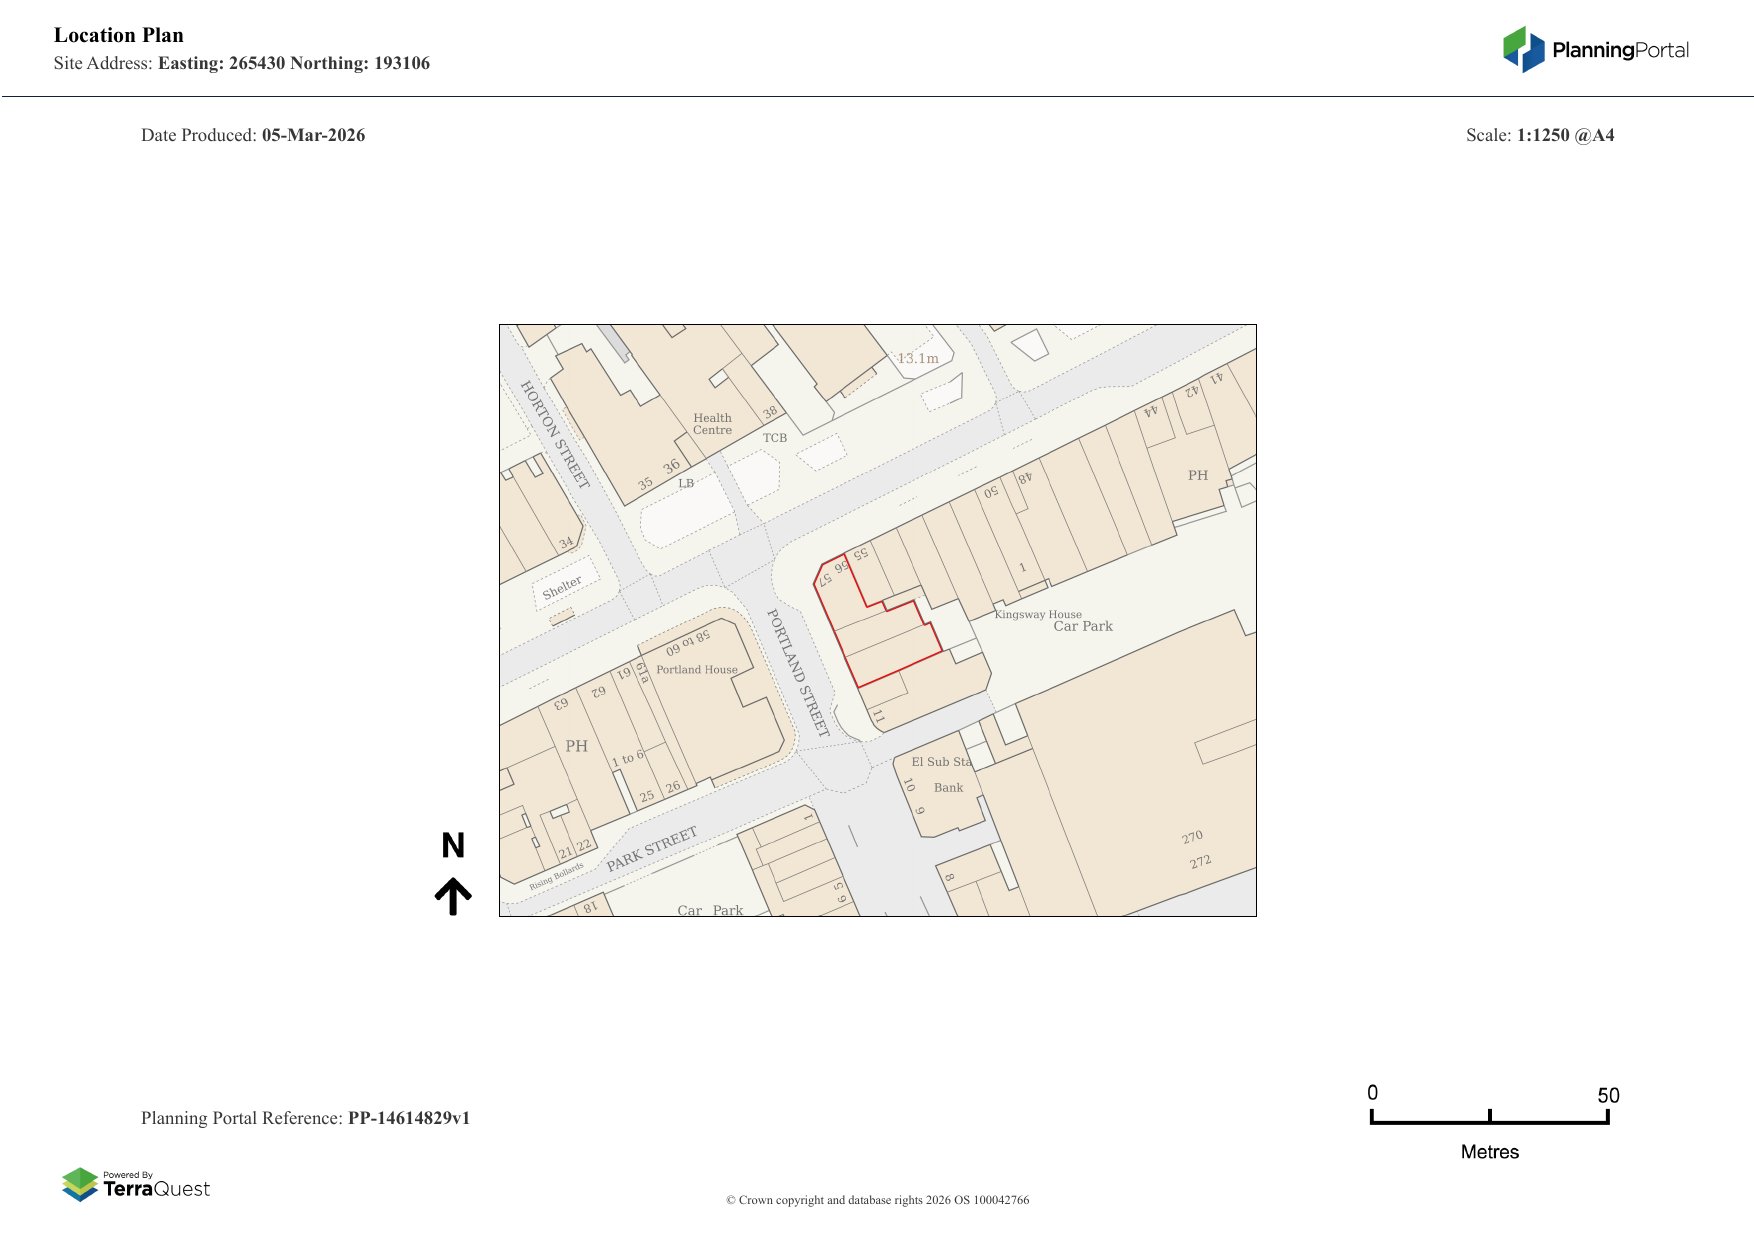Click the north arrow below the N
1754x1241 pixels.
453,896
